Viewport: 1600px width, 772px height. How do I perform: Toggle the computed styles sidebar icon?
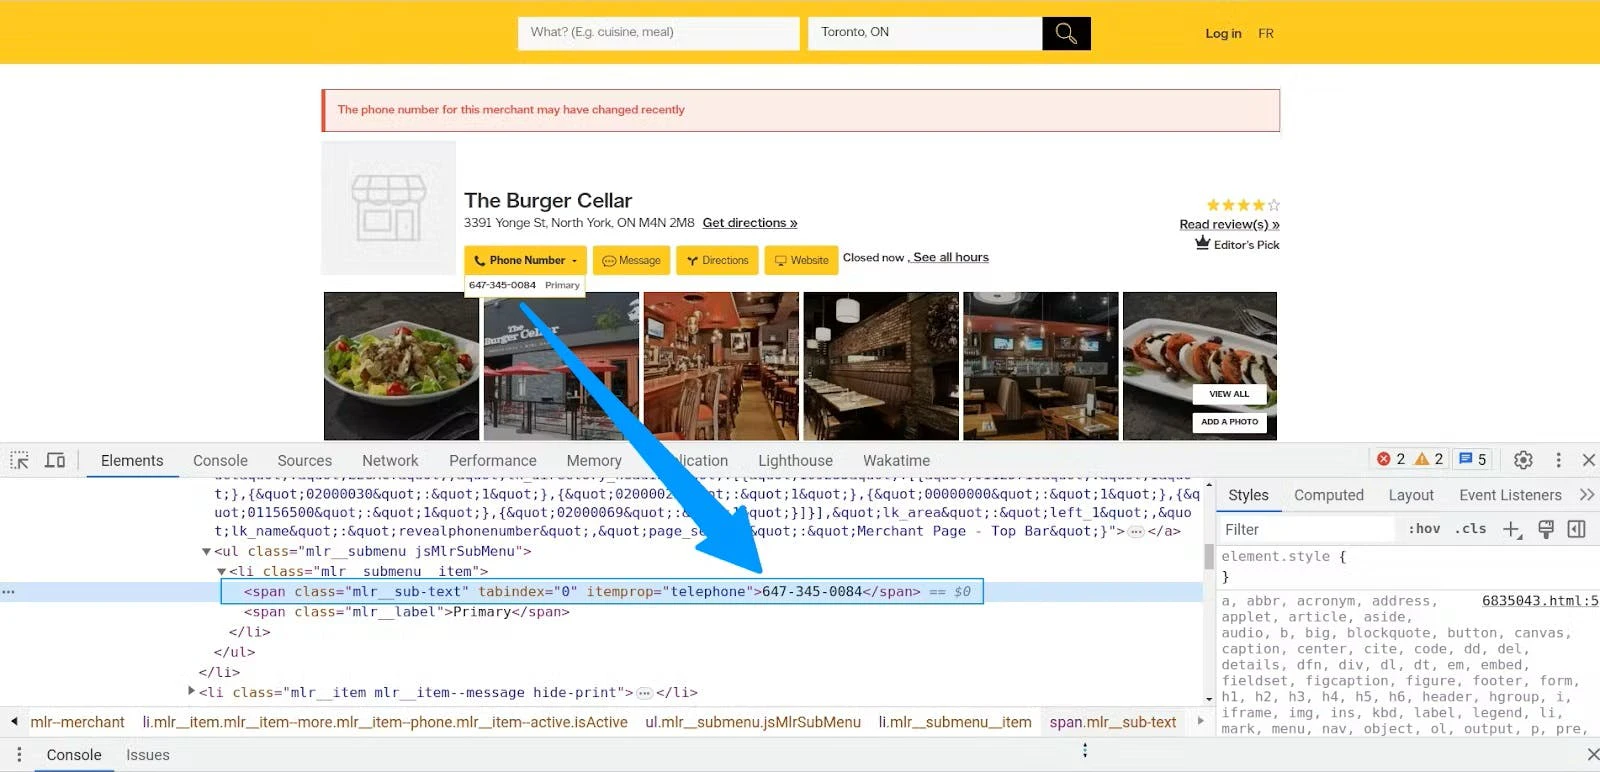[1577, 529]
